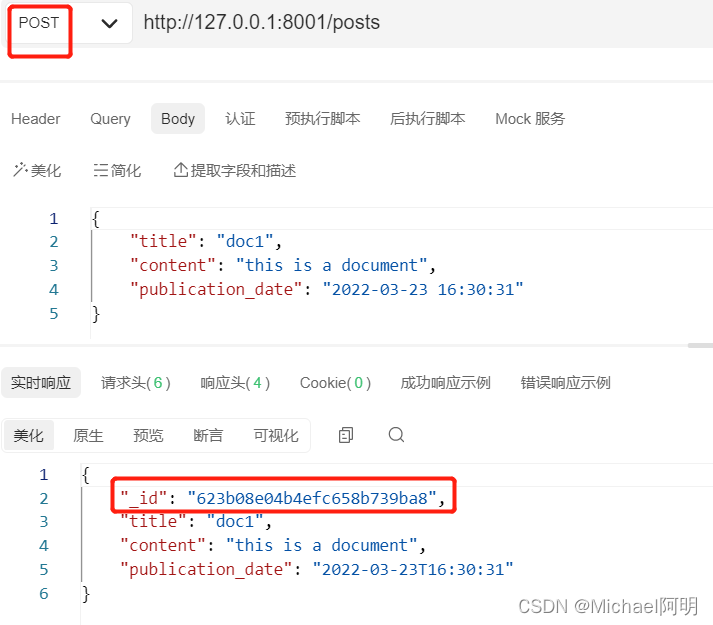Viewport: 713px width, 625px height.
Task: Click "2022-03-23 16:30:31" in request body
Action: [x=423, y=290]
